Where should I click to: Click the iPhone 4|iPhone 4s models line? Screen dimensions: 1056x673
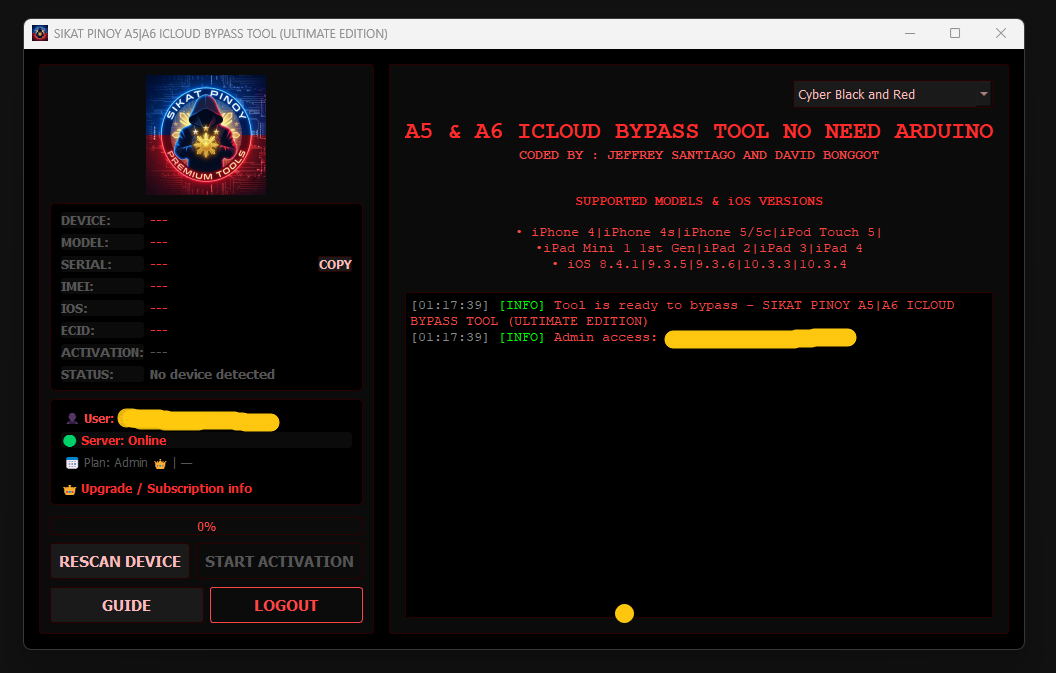(699, 232)
